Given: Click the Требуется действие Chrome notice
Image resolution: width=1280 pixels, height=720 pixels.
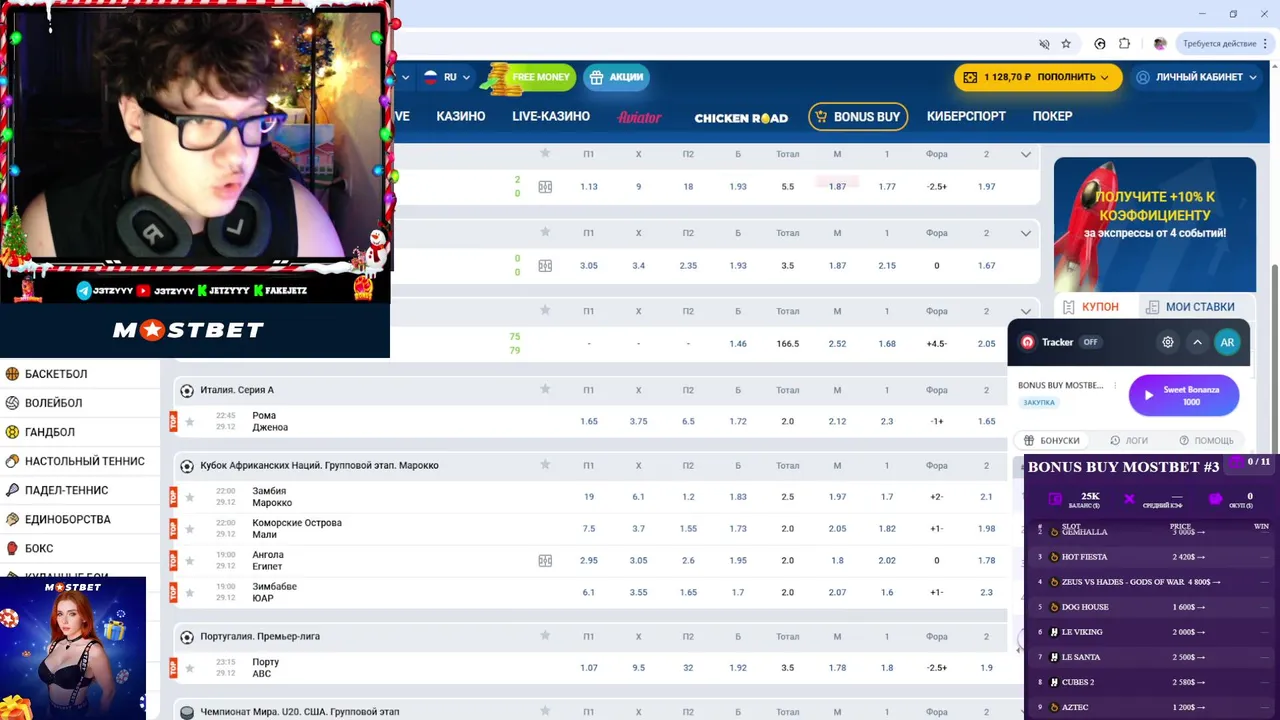Looking at the screenshot, I should [1219, 44].
